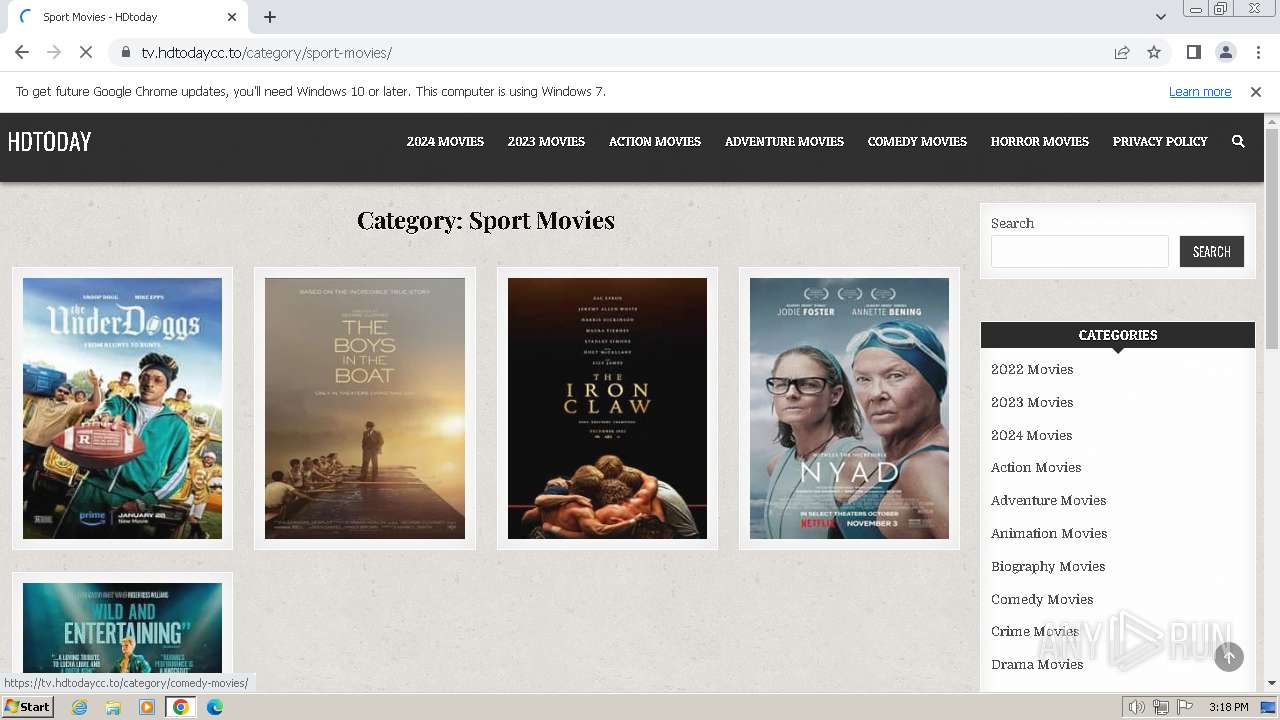Click the SEARCH button
Screen dimensions: 1280x720
(x=1212, y=251)
